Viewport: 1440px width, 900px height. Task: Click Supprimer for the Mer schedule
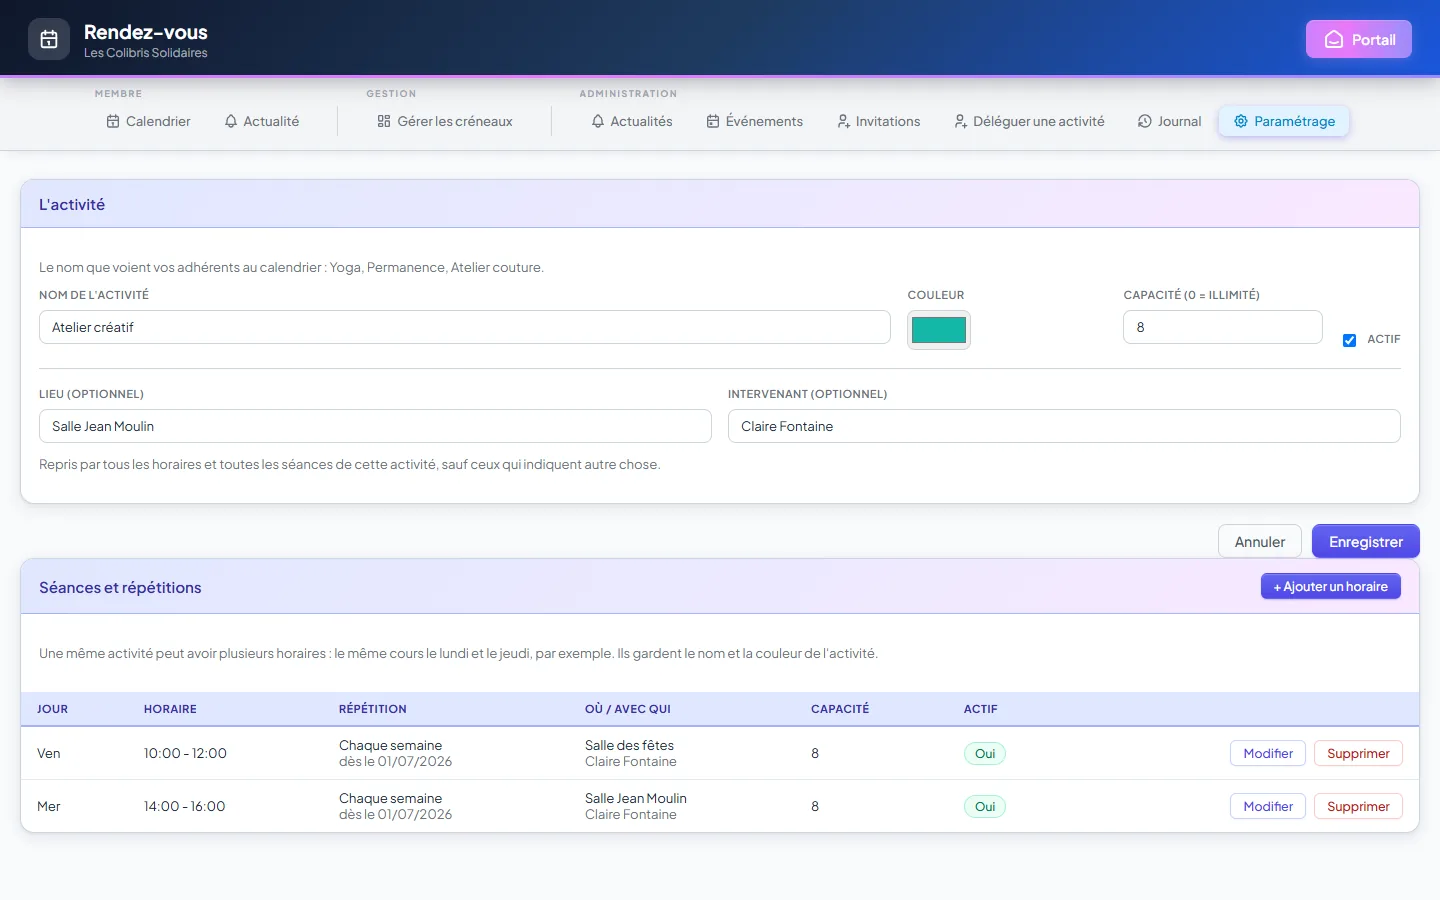click(x=1358, y=806)
